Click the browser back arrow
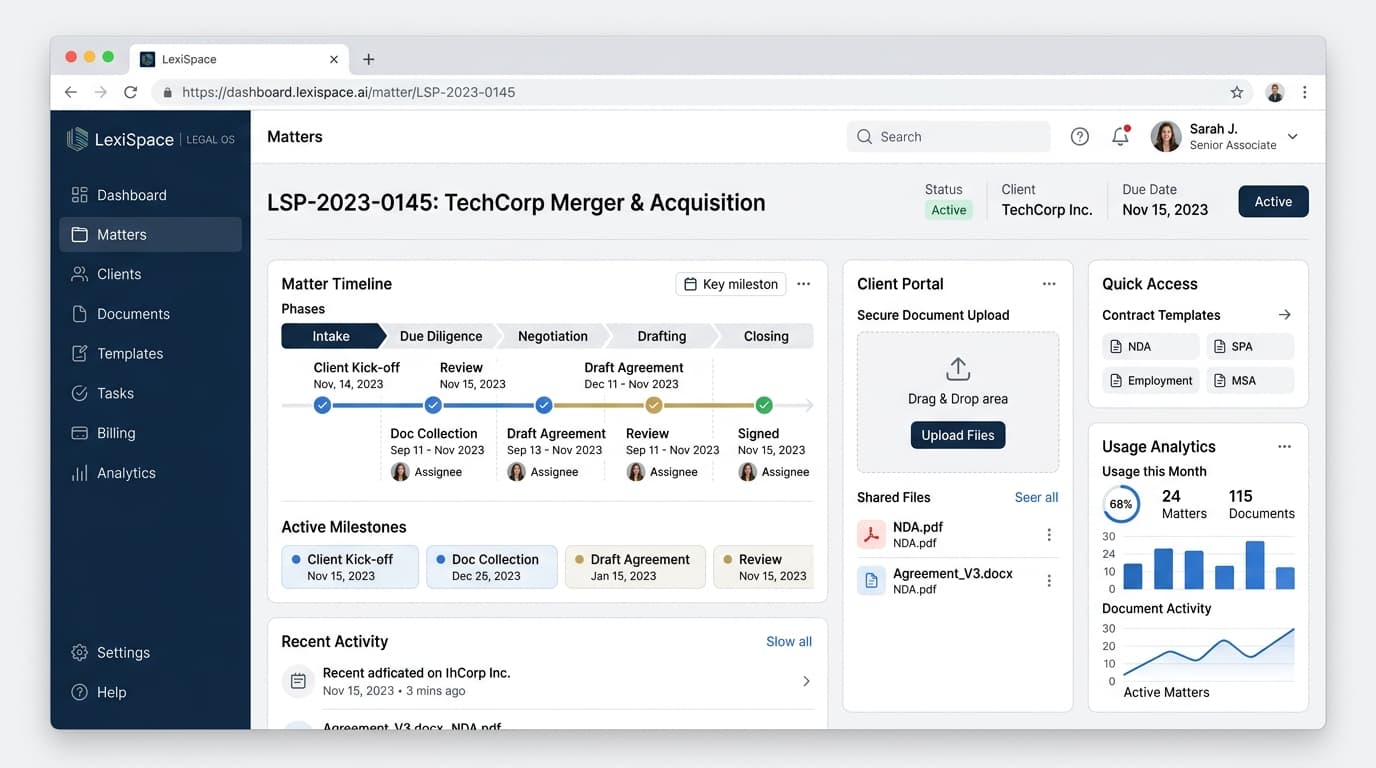 (70, 92)
